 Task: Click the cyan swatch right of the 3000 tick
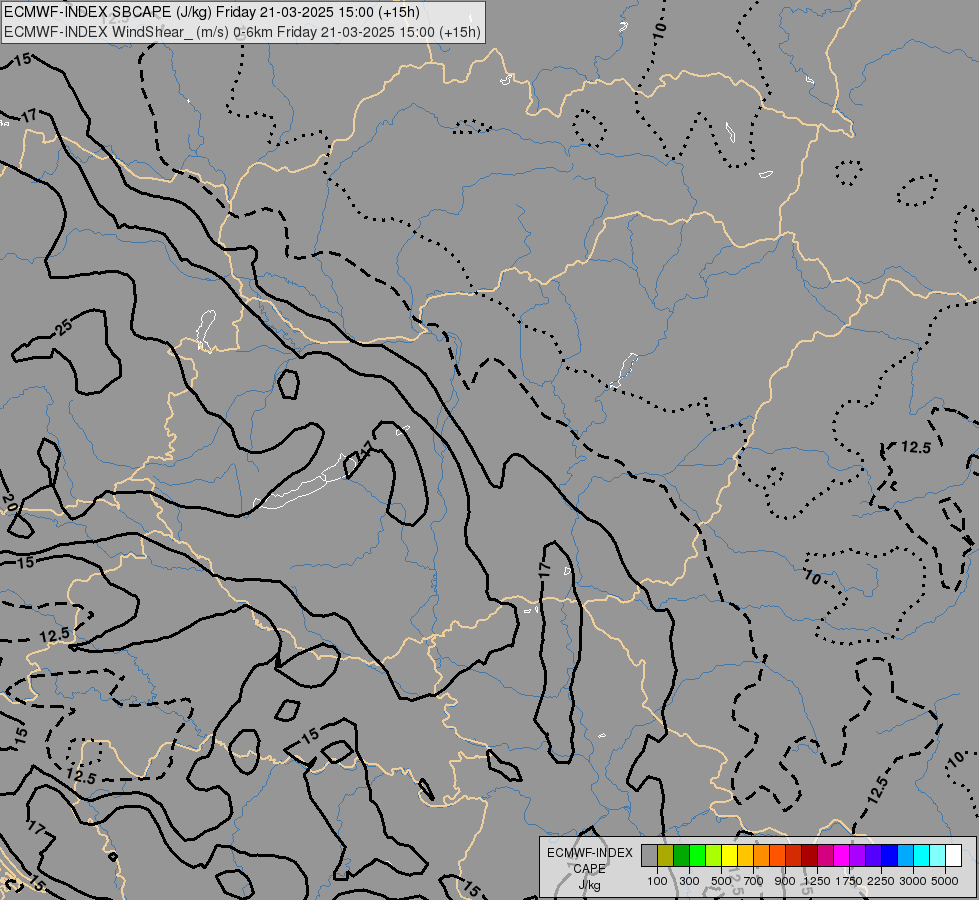pos(922,855)
